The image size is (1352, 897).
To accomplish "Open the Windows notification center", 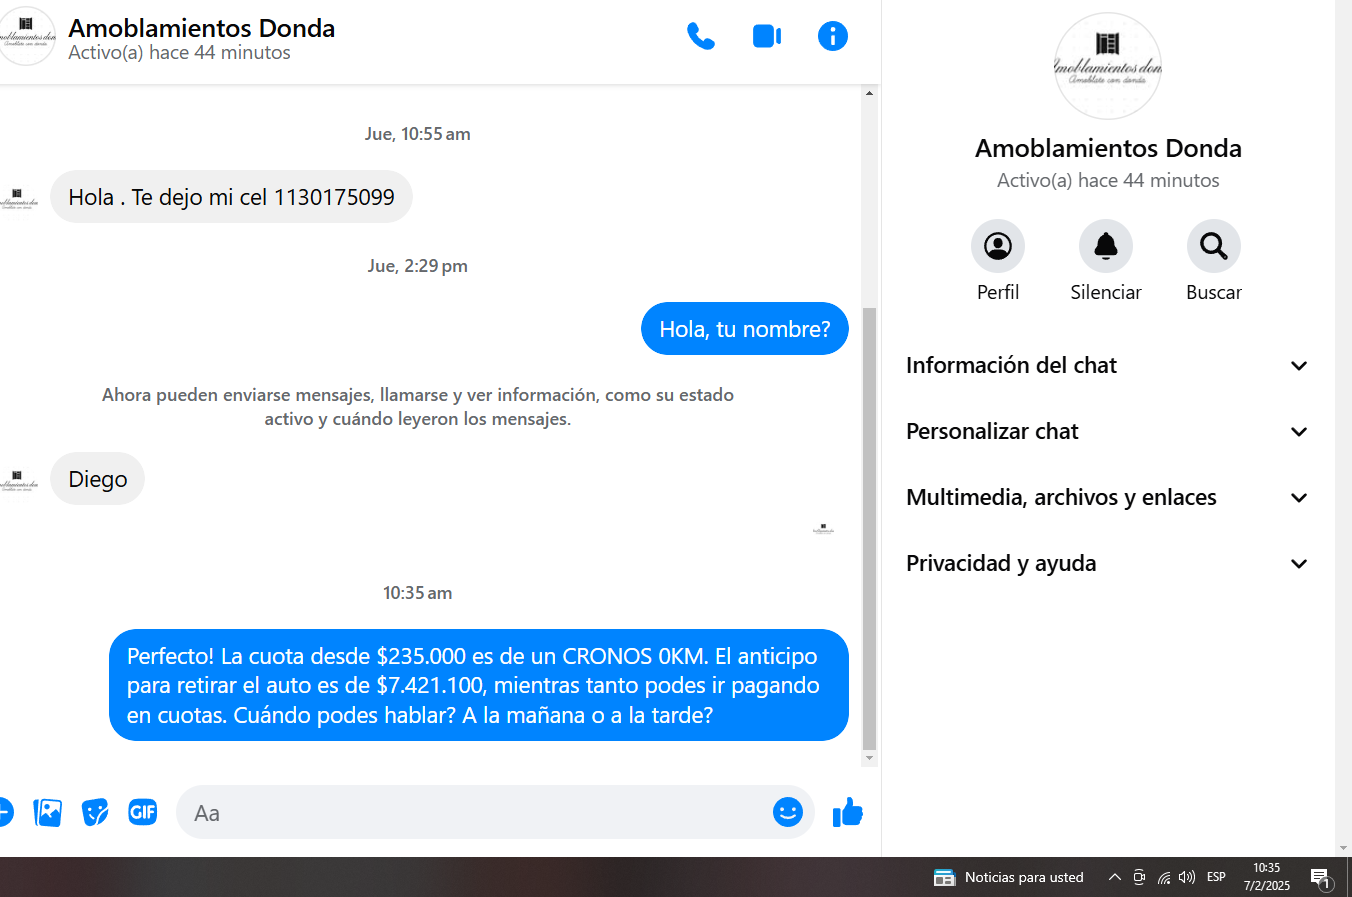I will click(x=1322, y=878).
